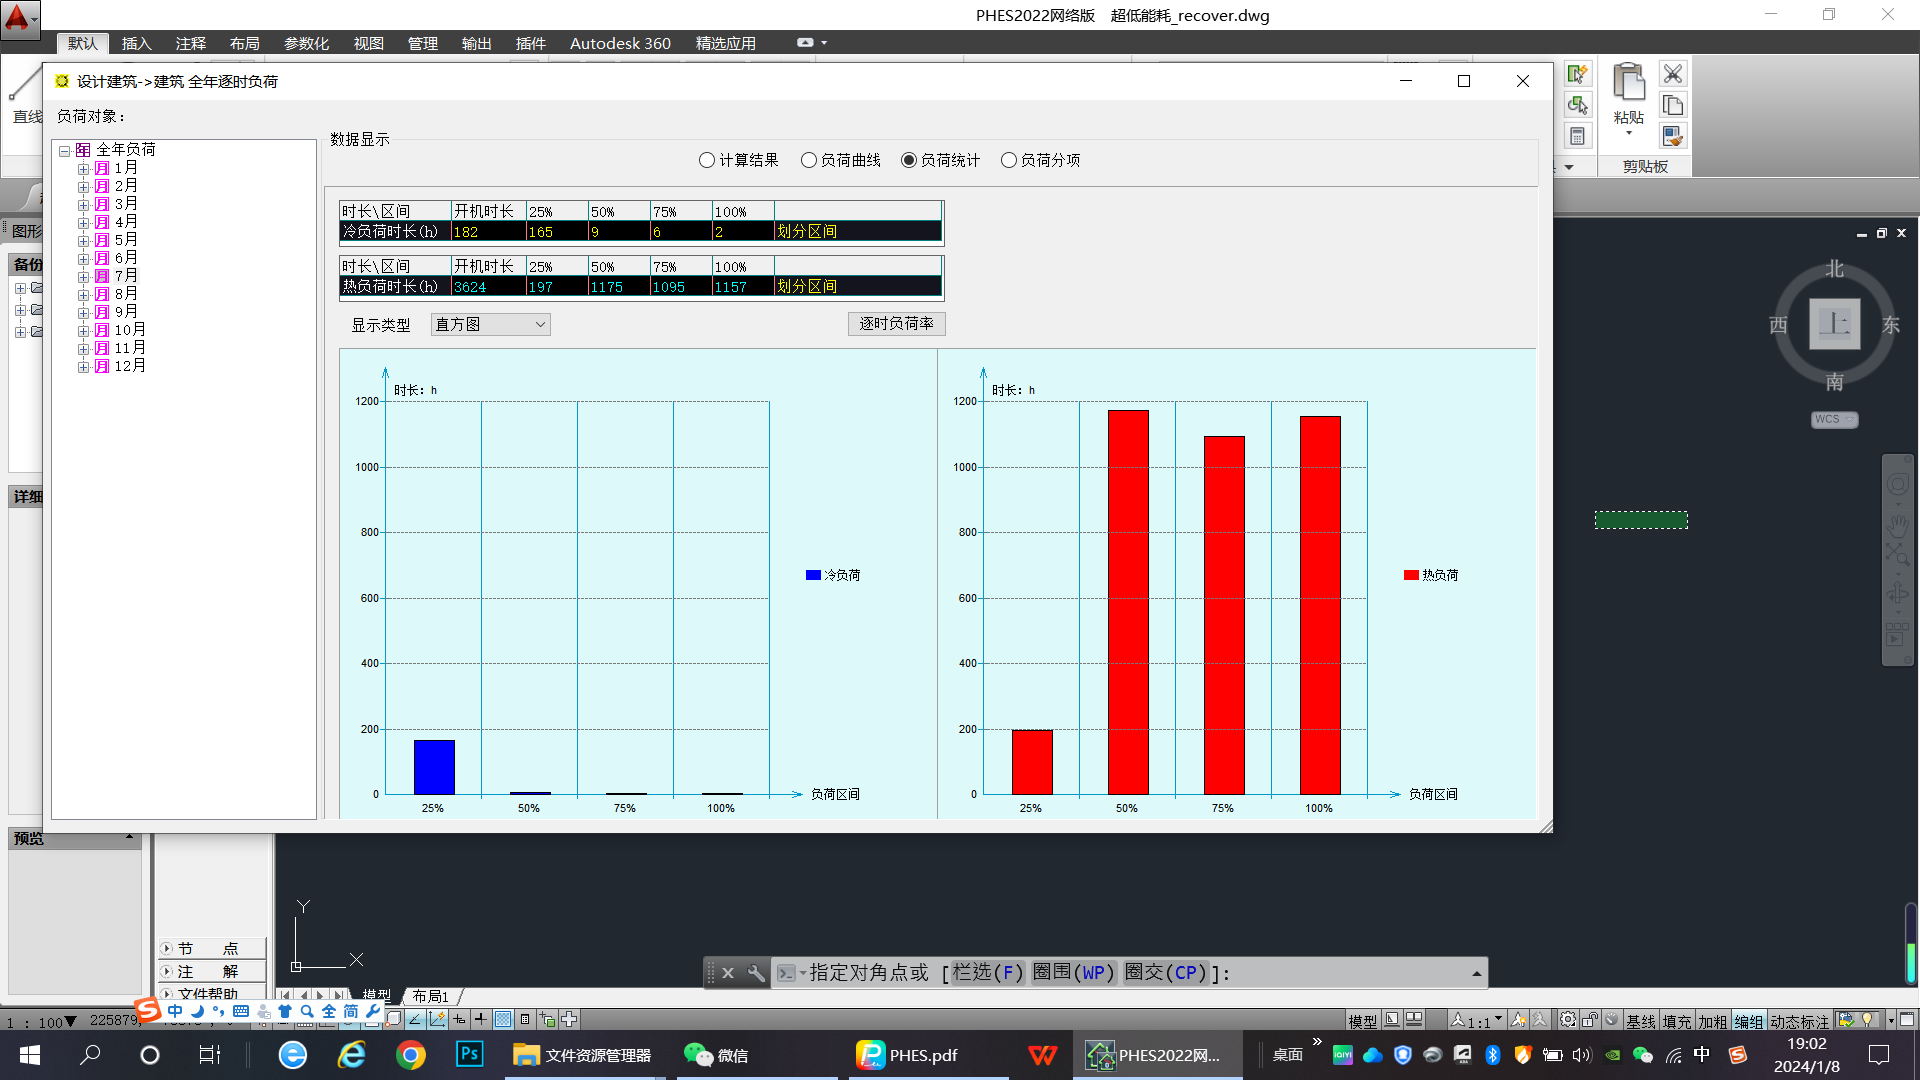Click the AutoCAD application menu logo

click(x=18, y=18)
